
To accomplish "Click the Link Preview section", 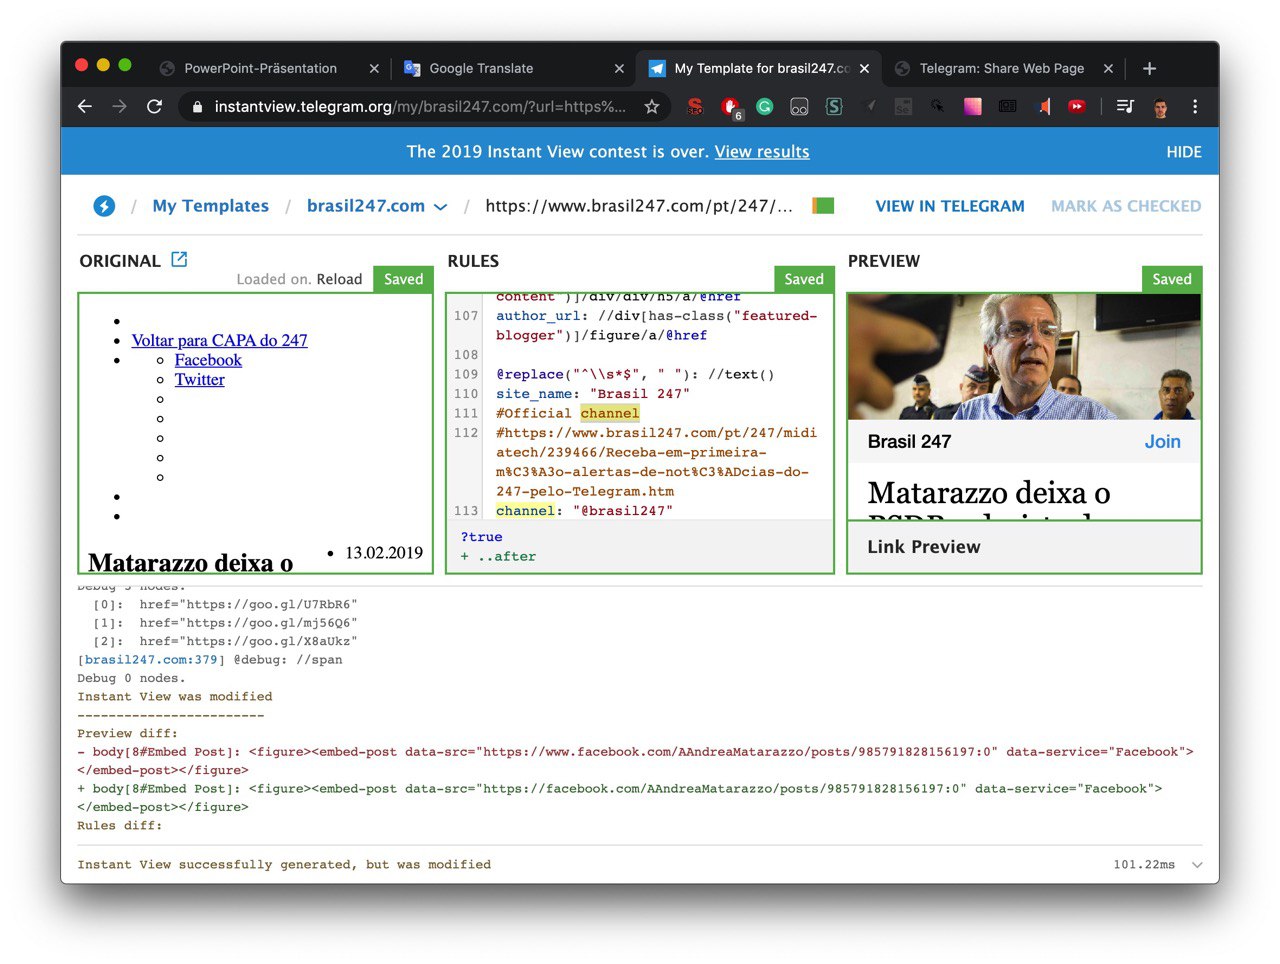I will point(1024,547).
